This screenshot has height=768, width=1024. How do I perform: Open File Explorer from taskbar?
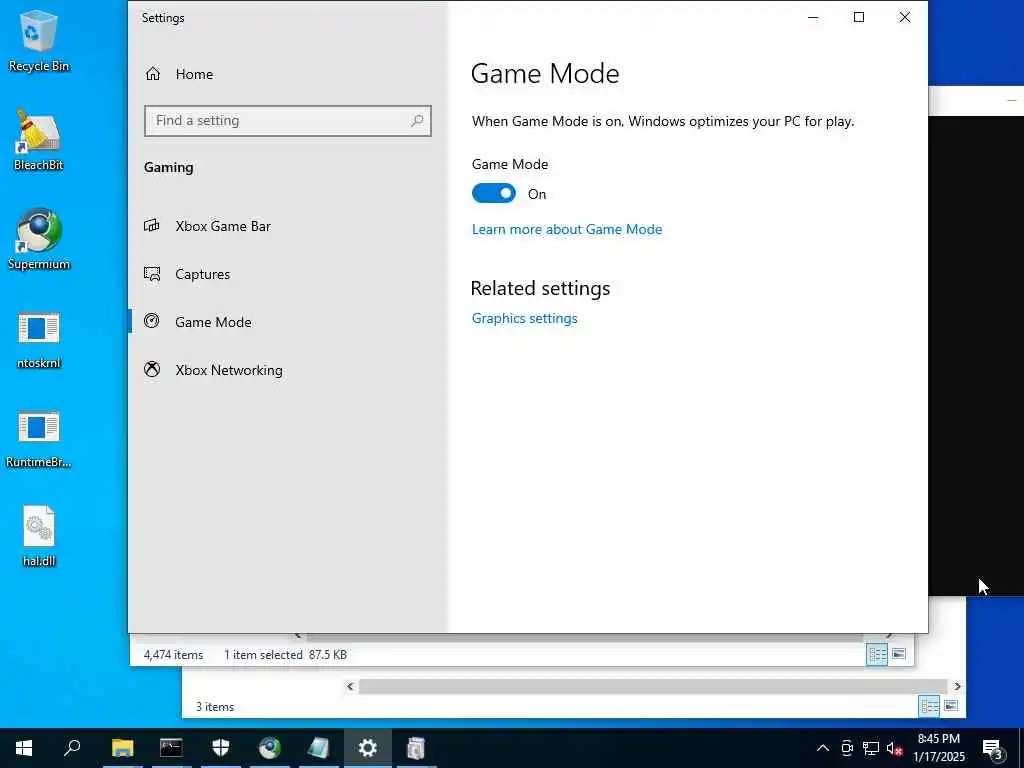click(122, 748)
